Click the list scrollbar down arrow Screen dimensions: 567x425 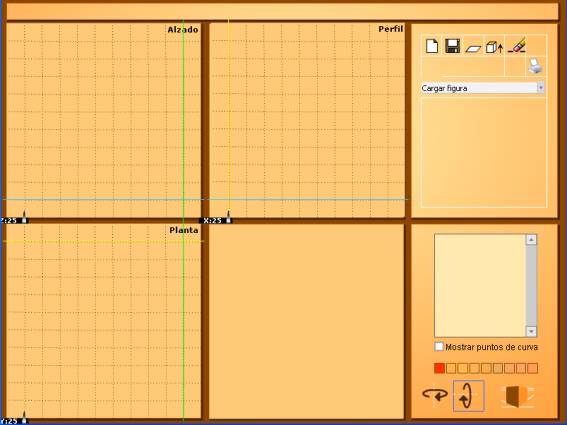531,331
